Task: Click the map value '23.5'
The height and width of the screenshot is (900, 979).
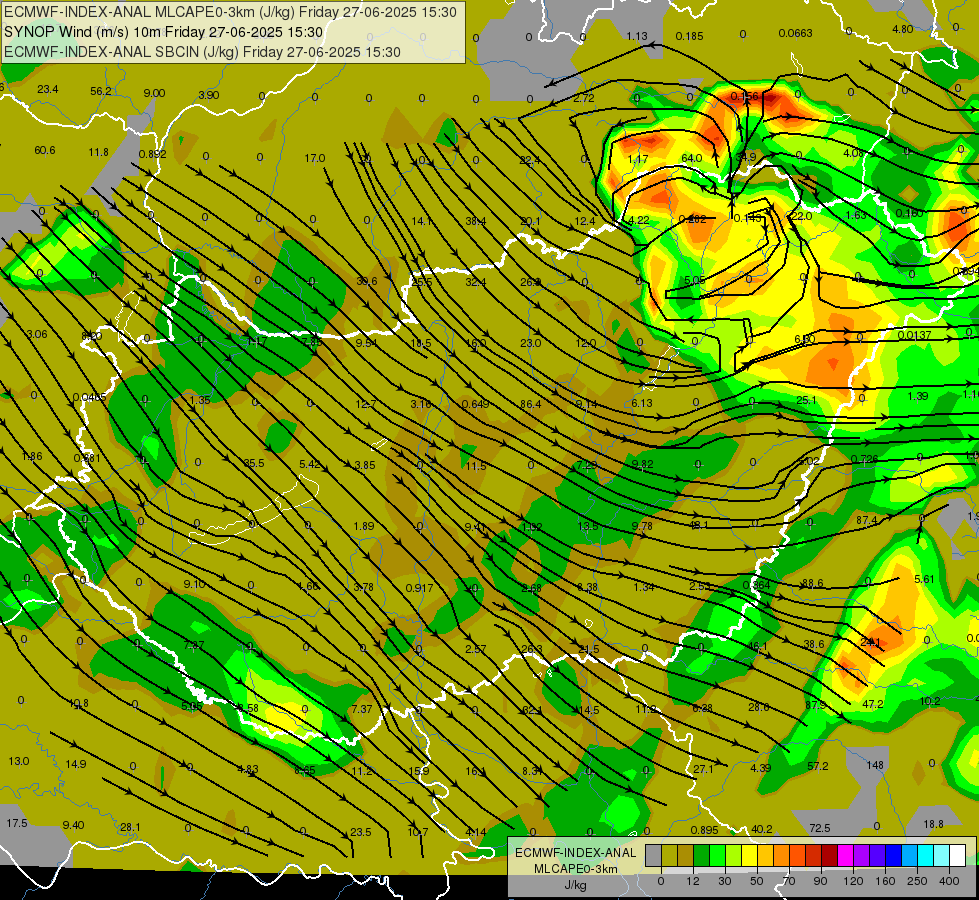Action: click(361, 832)
